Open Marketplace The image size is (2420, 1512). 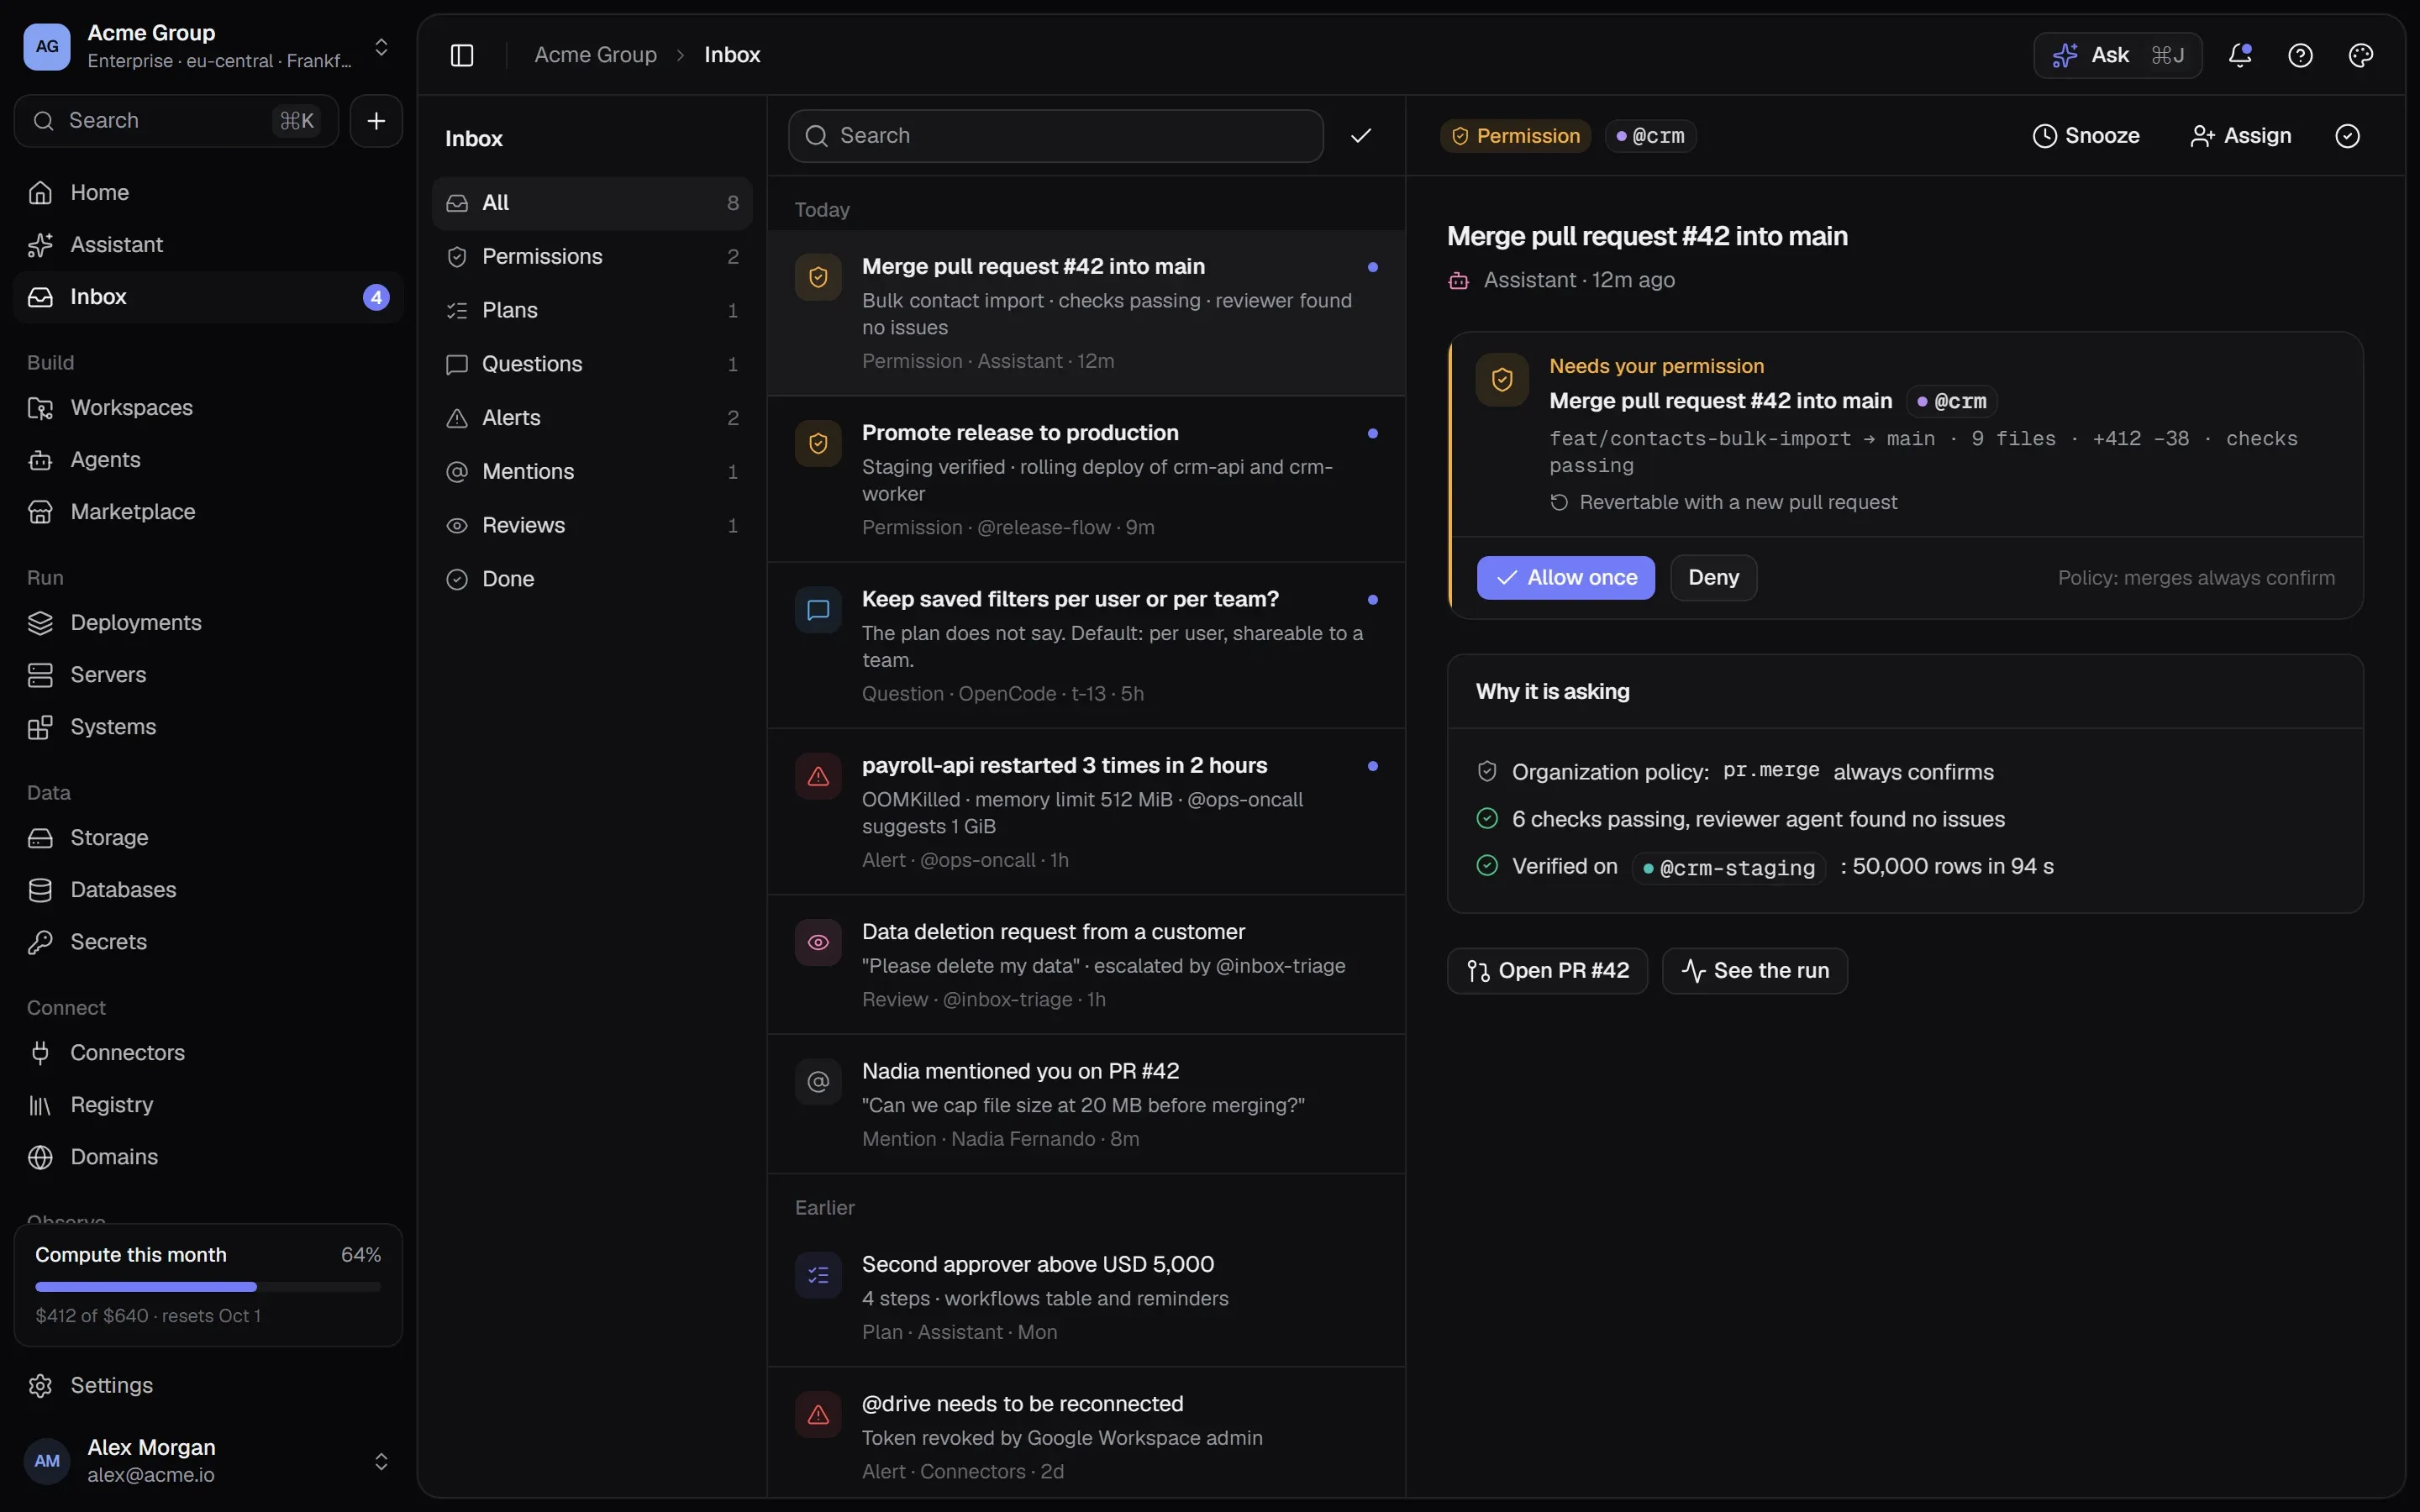[208, 511]
